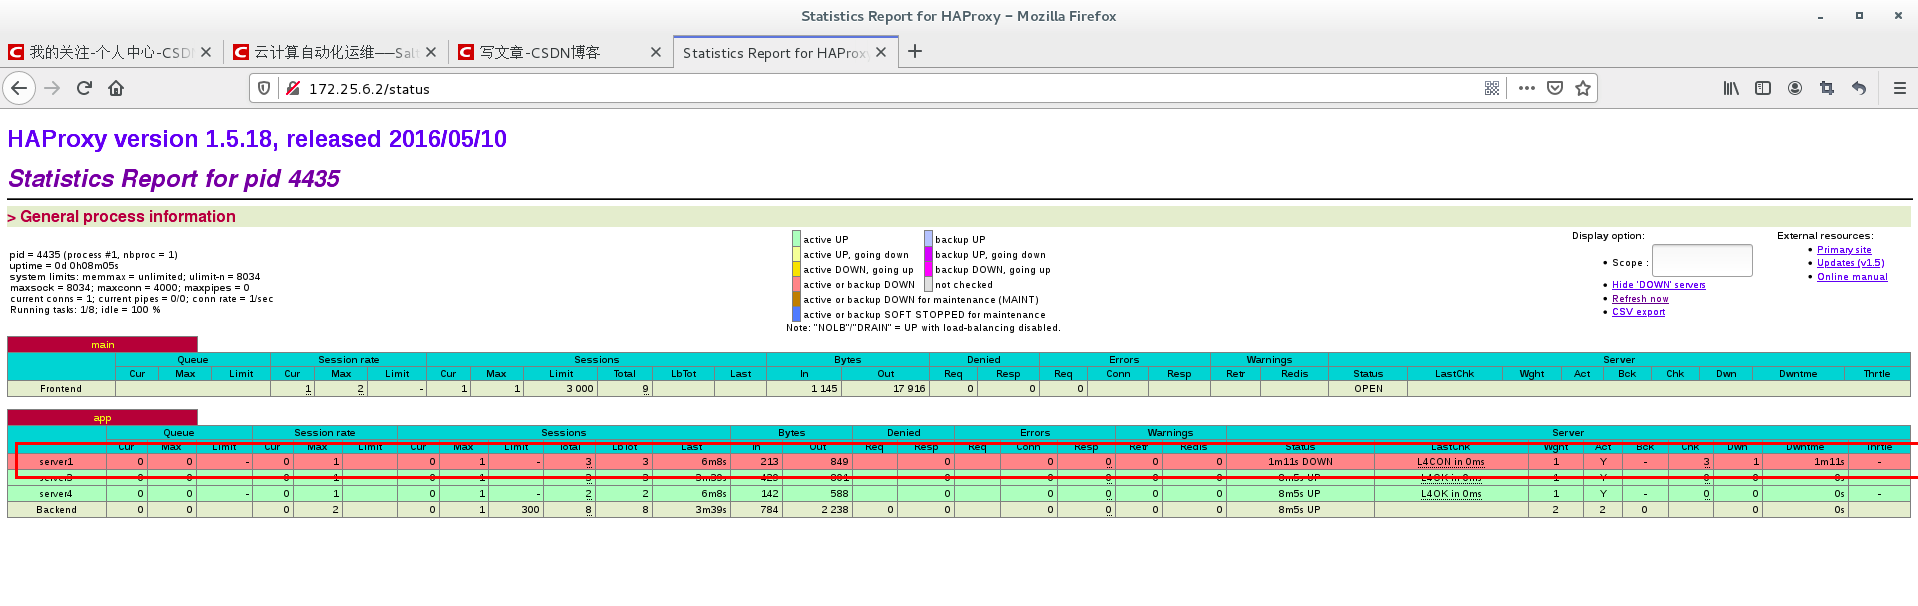
Task: Save page to Pocket
Action: tap(1555, 88)
